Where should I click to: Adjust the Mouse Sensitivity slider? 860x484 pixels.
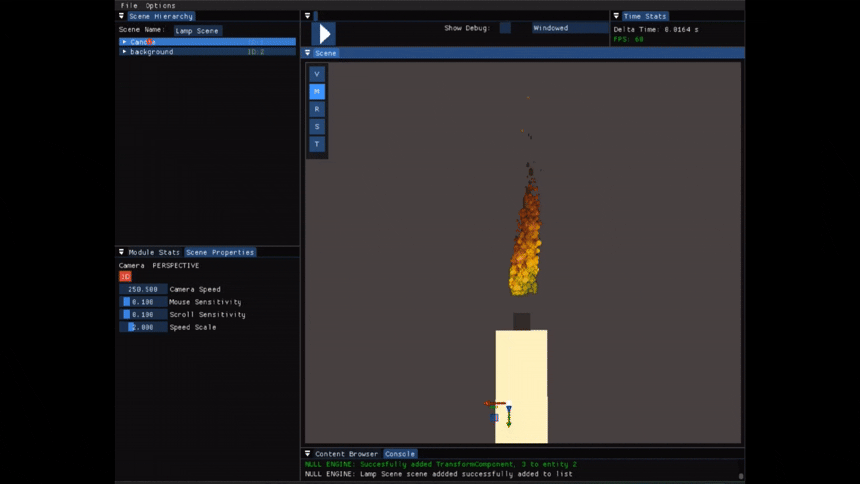143,302
